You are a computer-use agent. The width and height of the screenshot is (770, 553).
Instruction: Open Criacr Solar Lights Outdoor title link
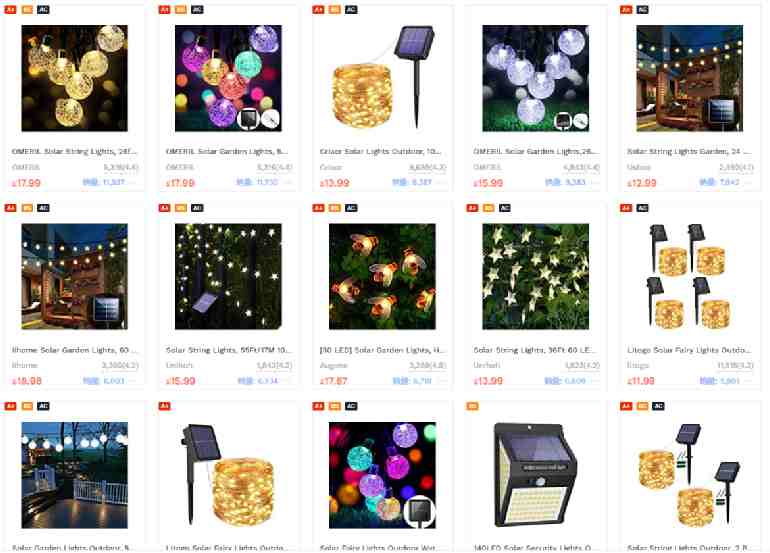381,151
